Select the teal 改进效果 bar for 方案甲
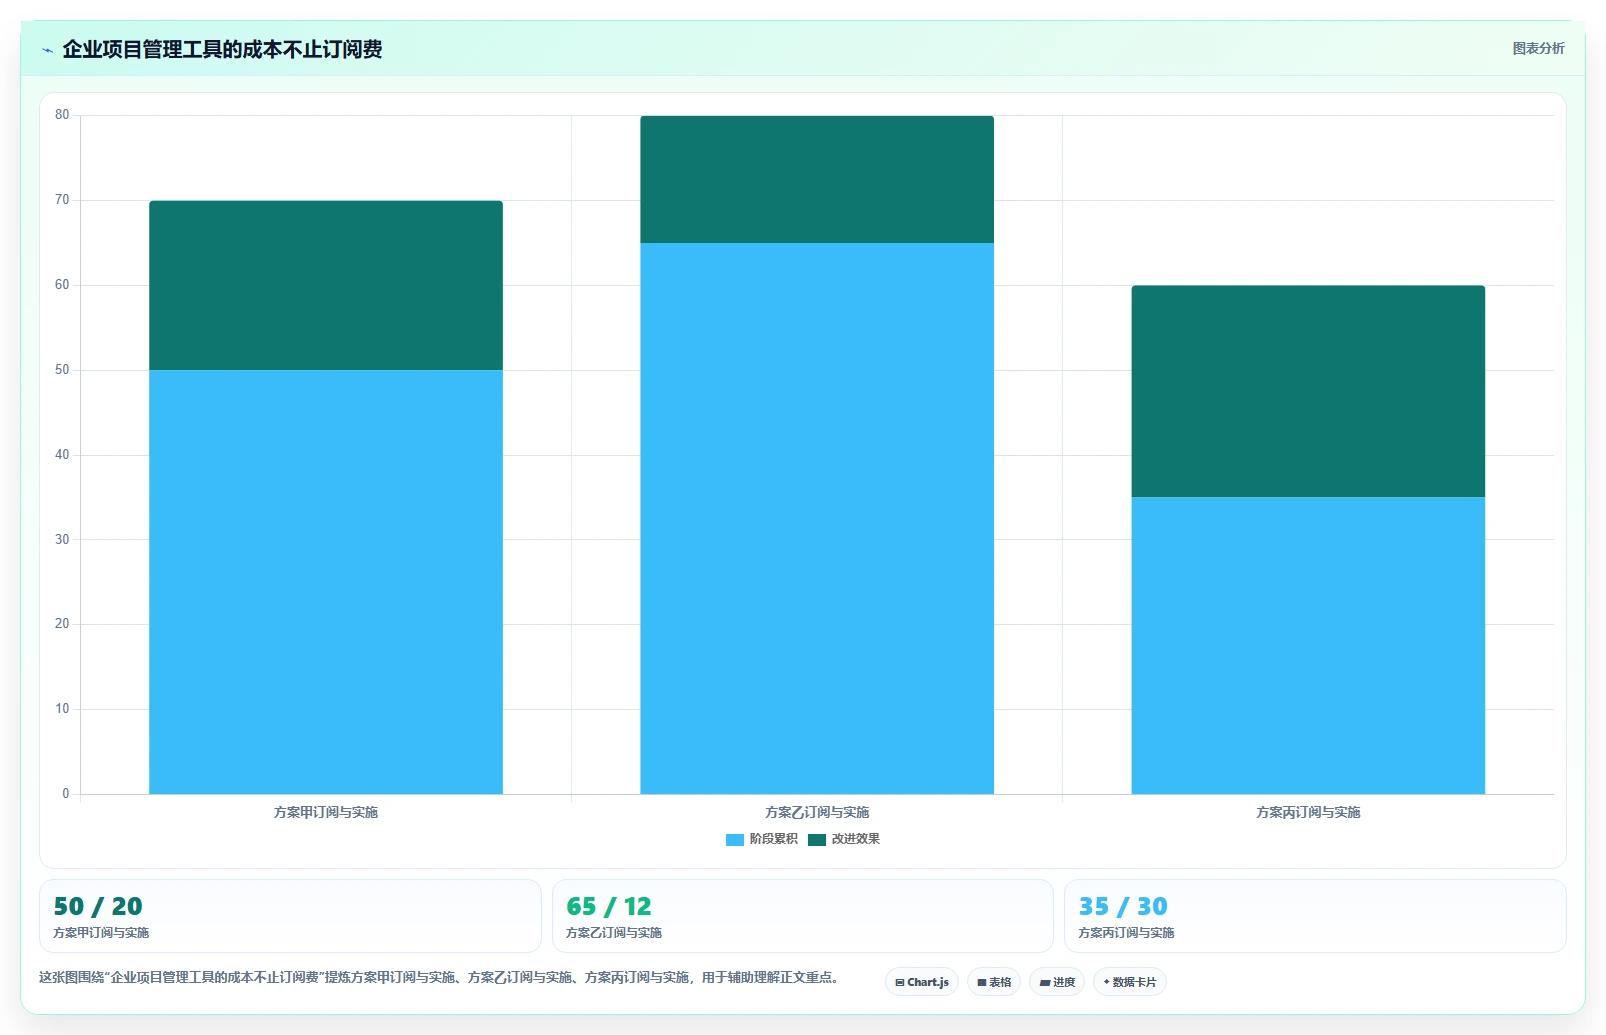This screenshot has width=1606, height=1035. coord(326,286)
